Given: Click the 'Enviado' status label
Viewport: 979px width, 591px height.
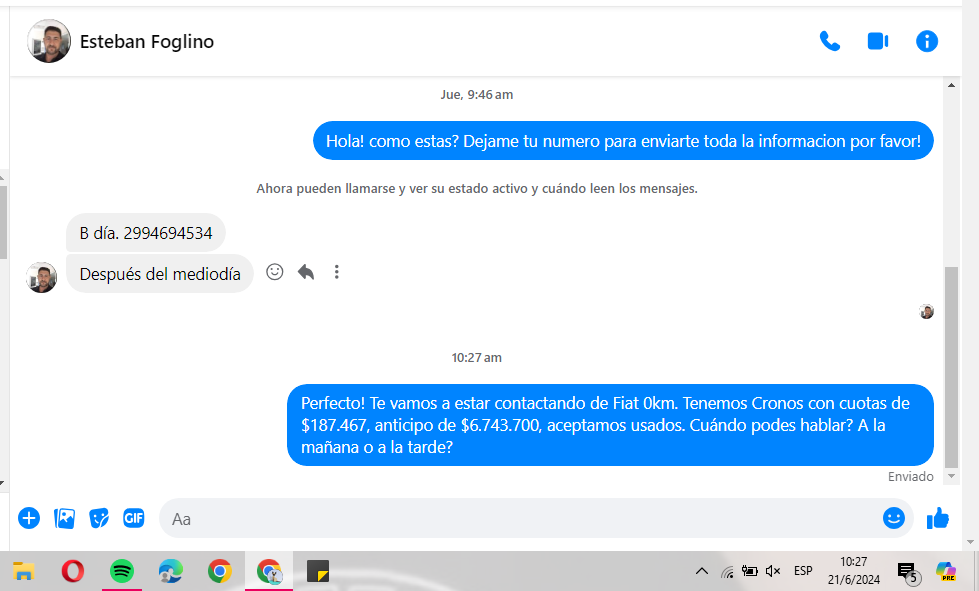Looking at the screenshot, I should pos(910,476).
